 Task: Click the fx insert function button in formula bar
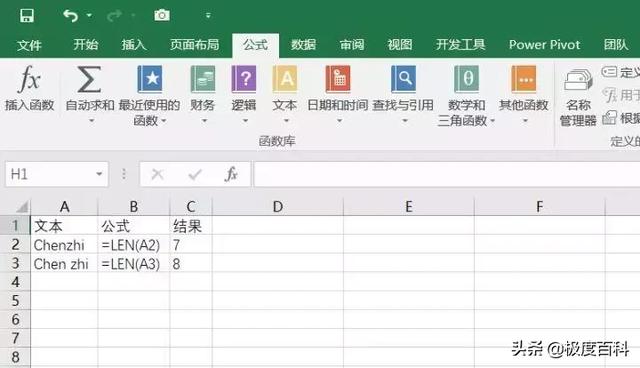point(231,174)
